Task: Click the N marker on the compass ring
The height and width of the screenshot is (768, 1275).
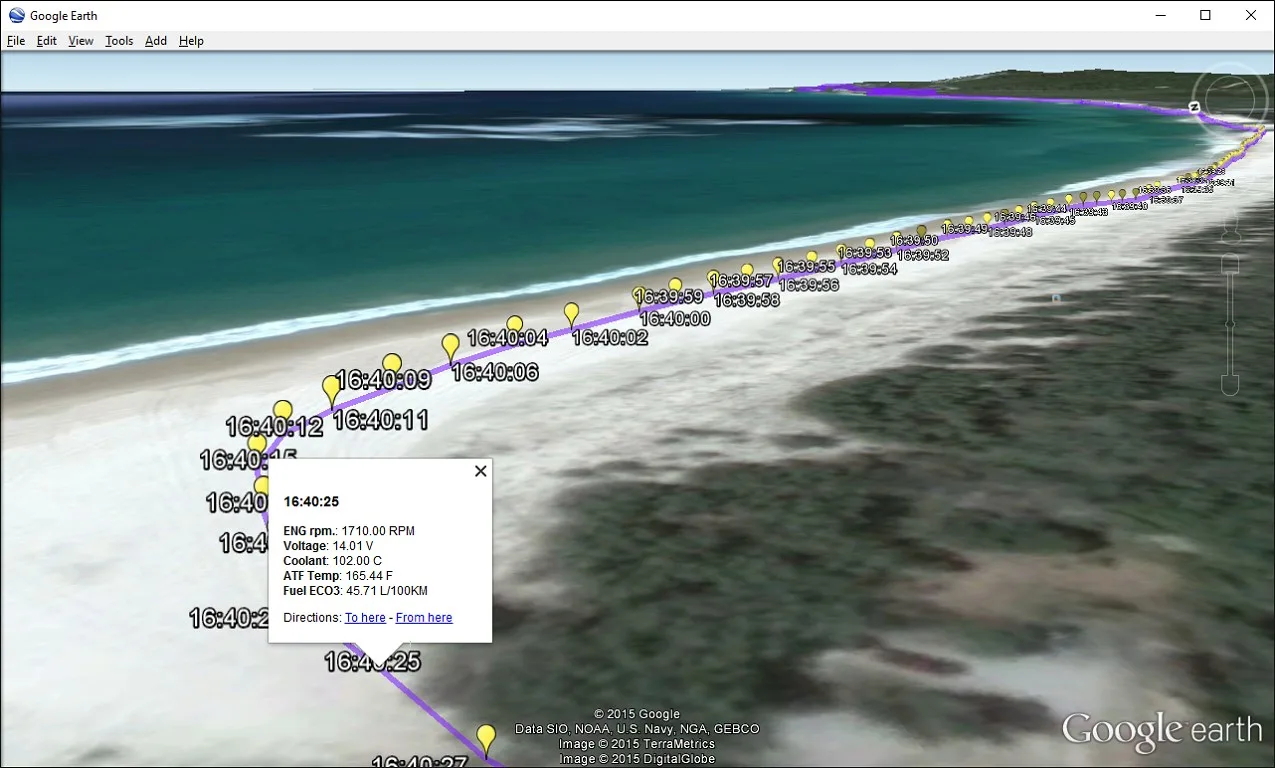Action: [1194, 106]
